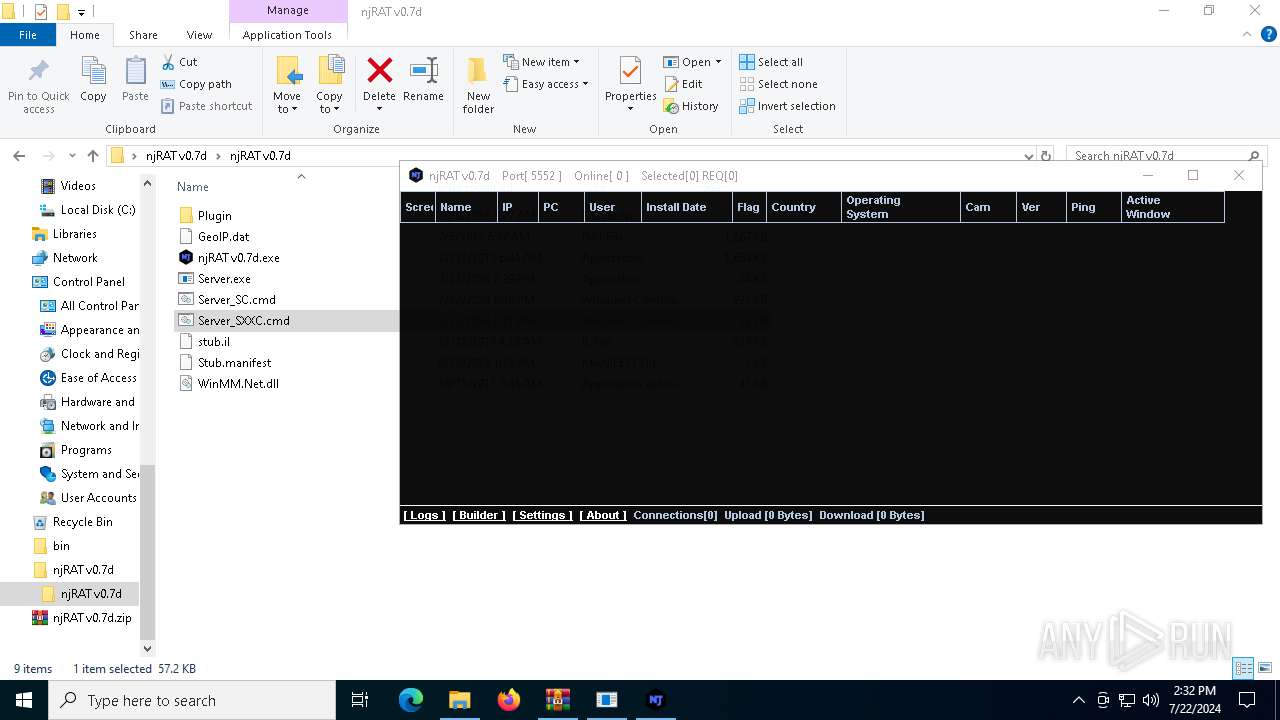The image size is (1280, 720).
Task: Select Local Disk (C:) in the navigation pane
Action: [97, 210]
